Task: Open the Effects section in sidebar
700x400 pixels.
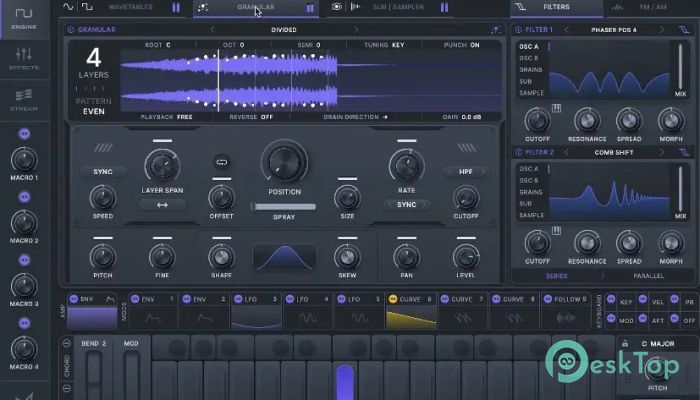Action: (x=24, y=58)
